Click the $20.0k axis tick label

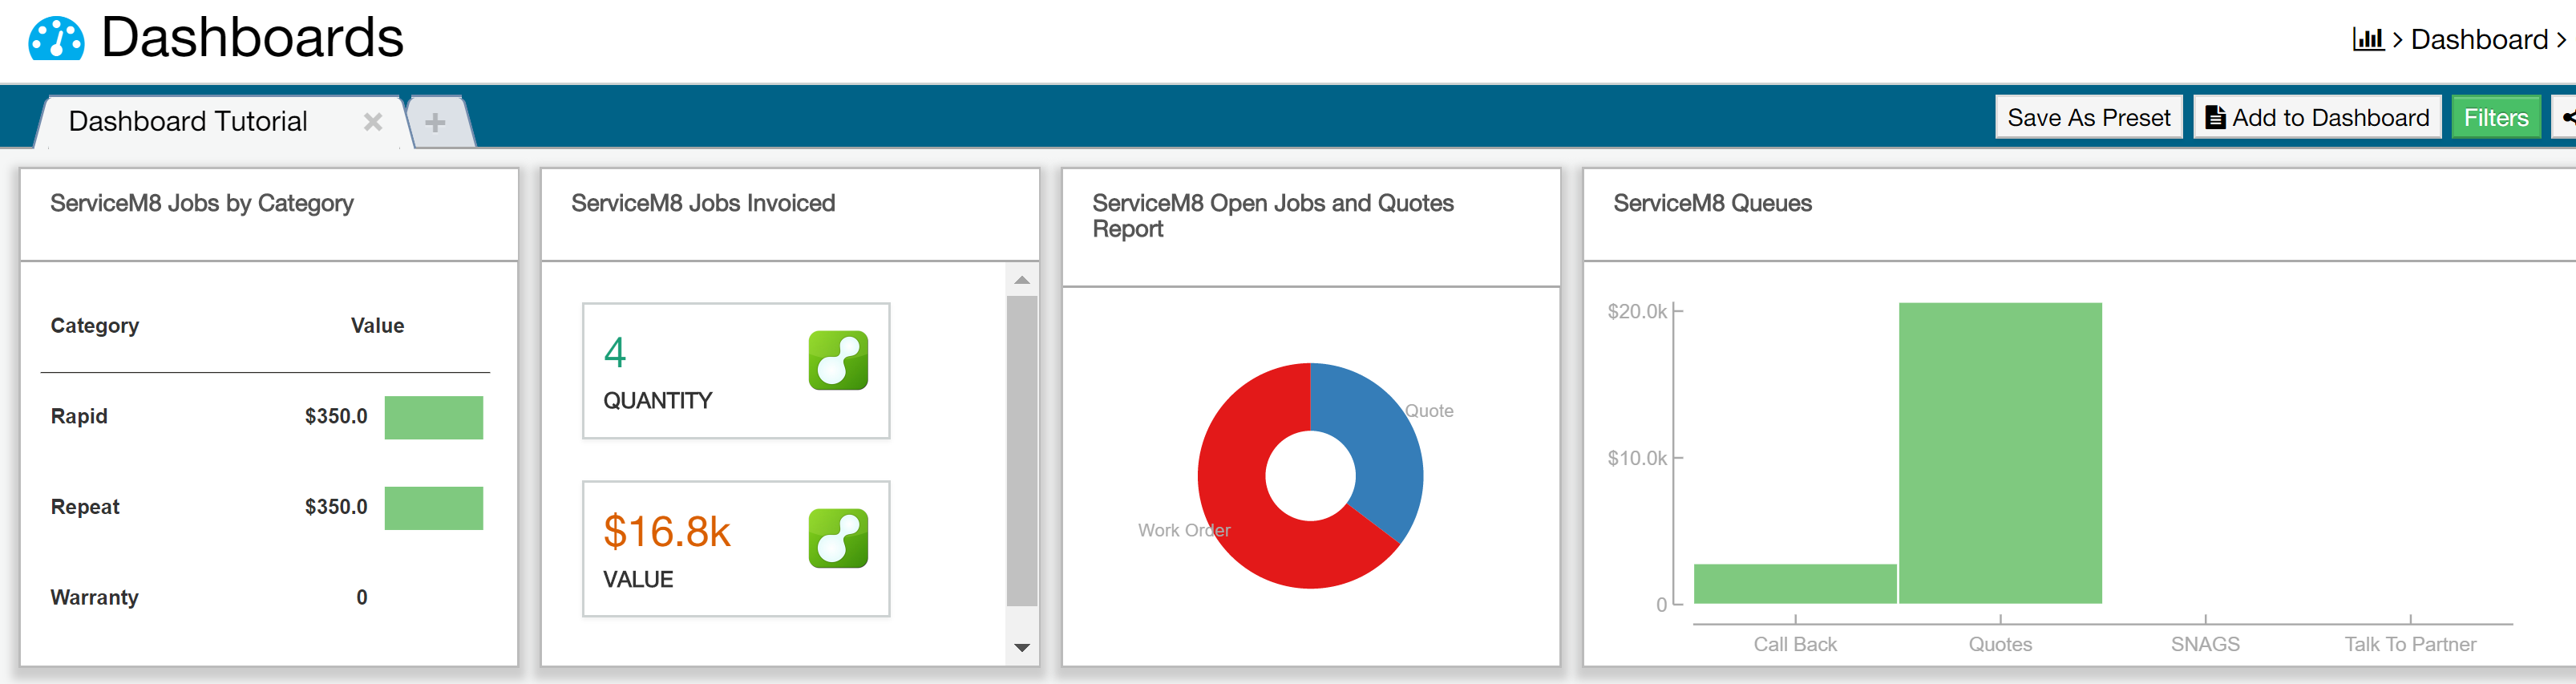click(1637, 312)
